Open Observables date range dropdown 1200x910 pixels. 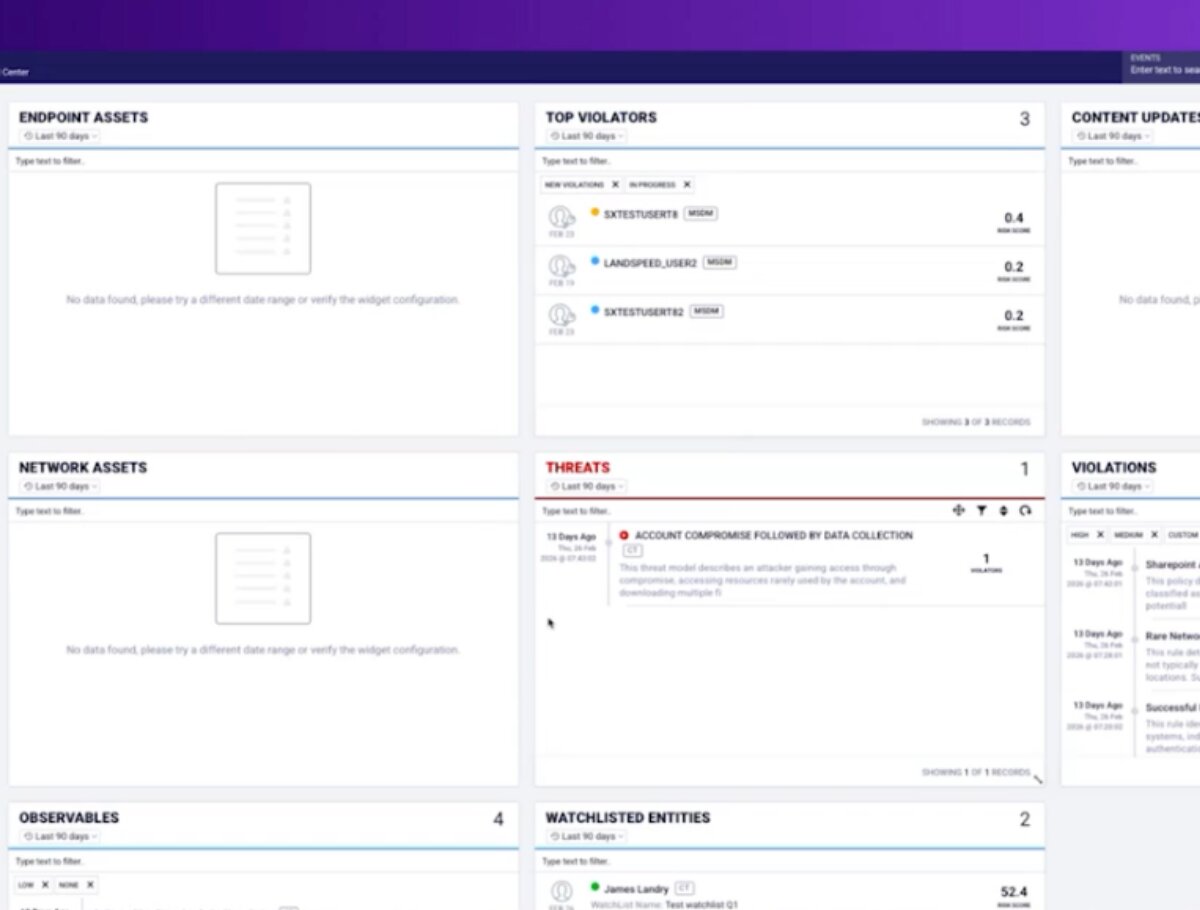[x=60, y=836]
